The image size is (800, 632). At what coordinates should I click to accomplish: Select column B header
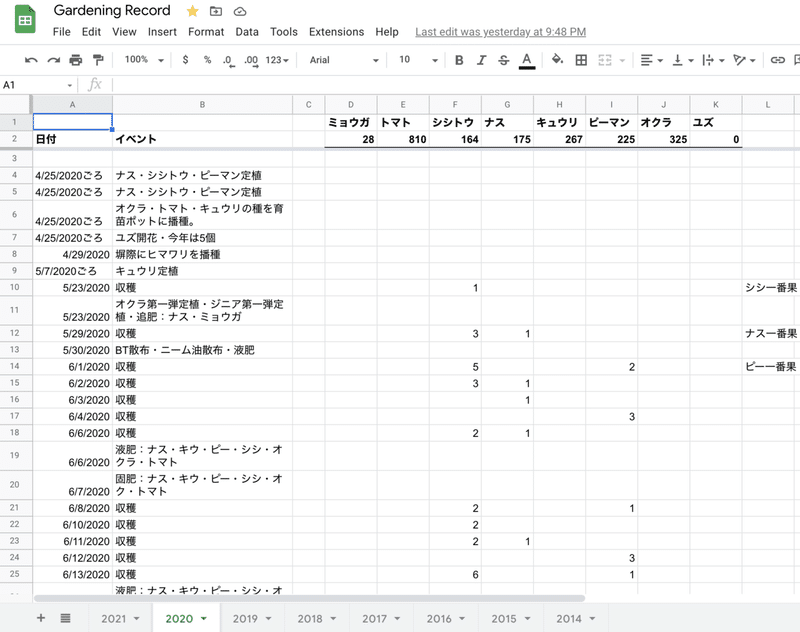point(202,105)
